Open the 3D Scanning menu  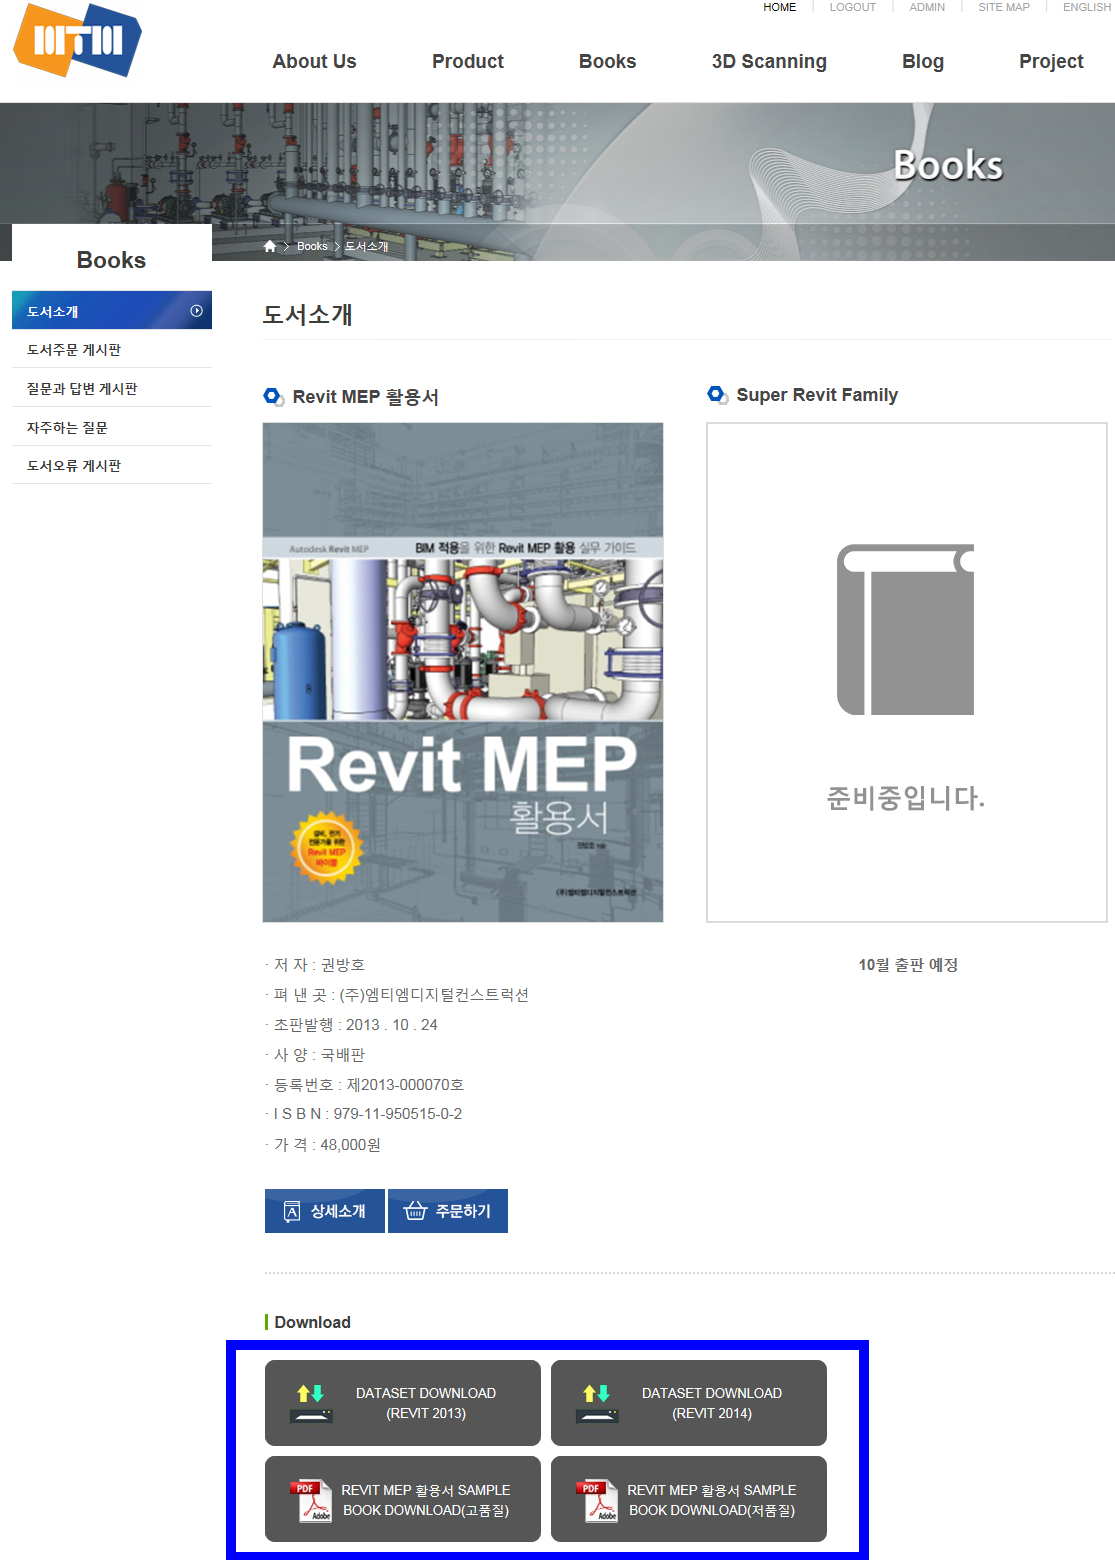pos(769,61)
